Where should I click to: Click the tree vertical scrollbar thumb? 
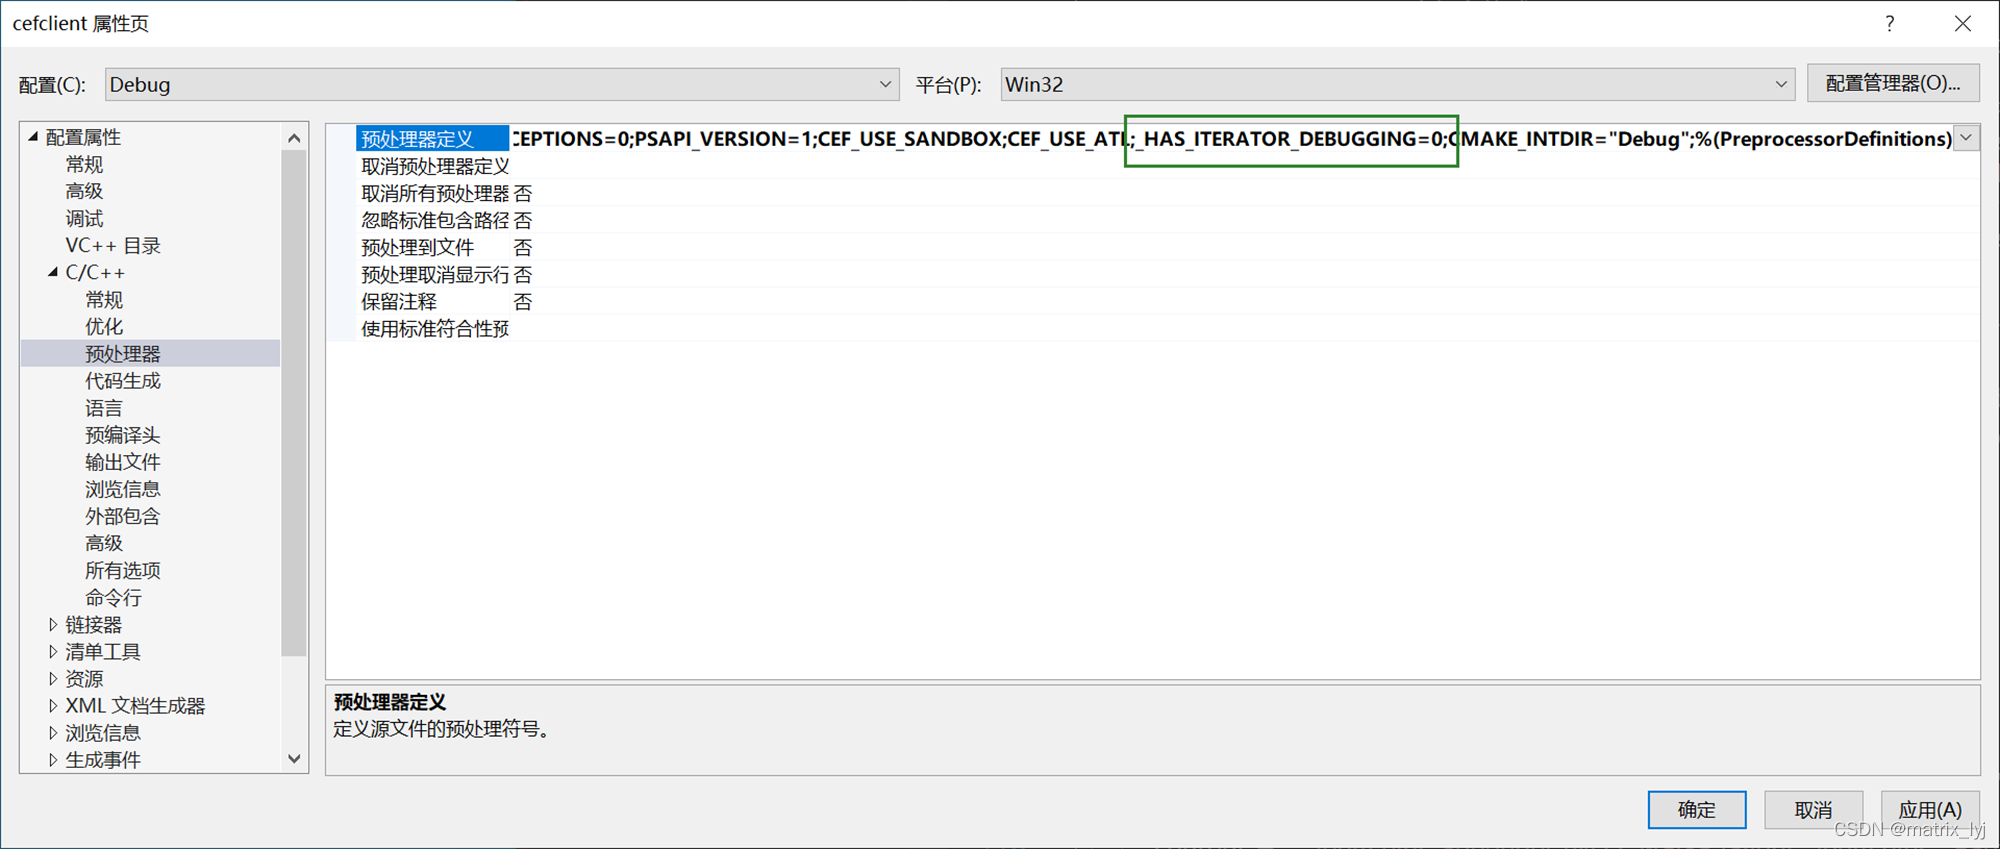tap(294, 403)
